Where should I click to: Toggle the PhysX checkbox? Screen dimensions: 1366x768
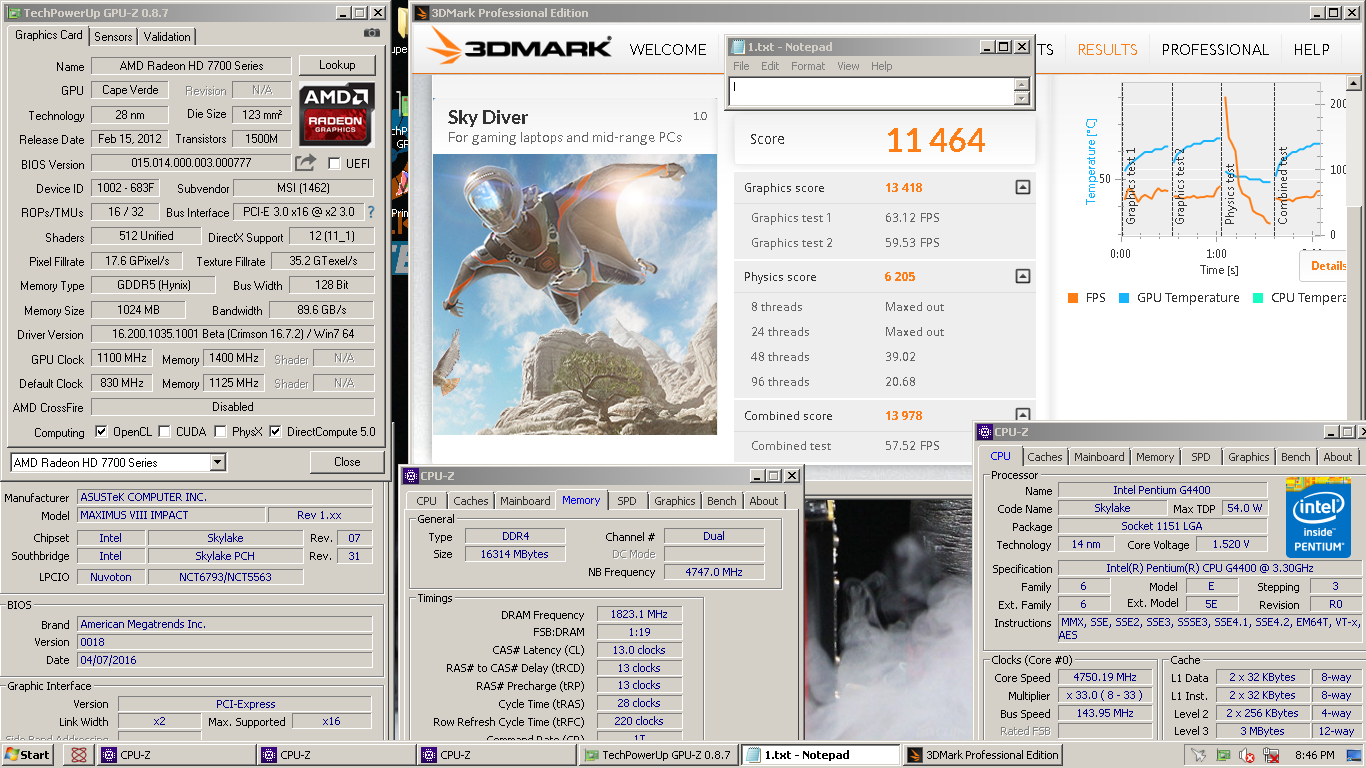(x=220, y=432)
